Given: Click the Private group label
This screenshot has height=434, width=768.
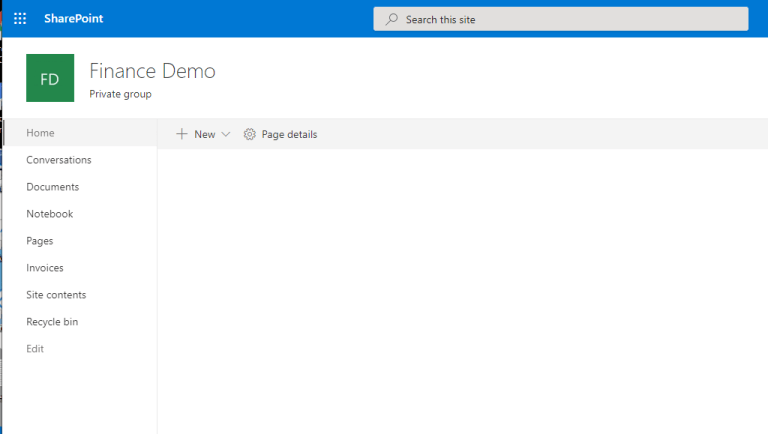Looking at the screenshot, I should point(120,94).
